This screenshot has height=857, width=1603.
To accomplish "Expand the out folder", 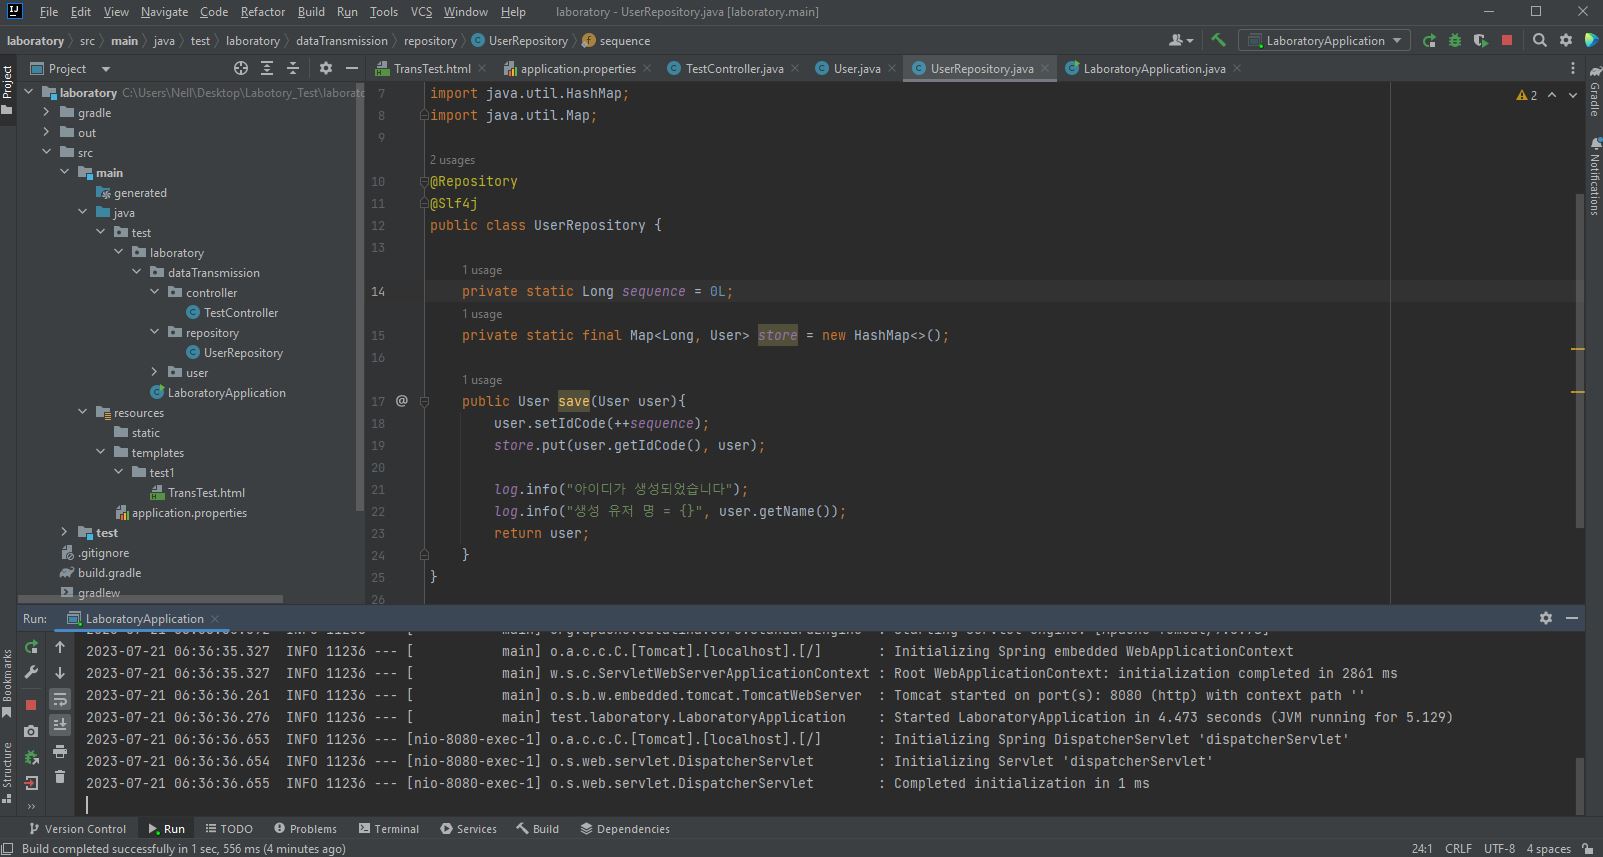I will [x=46, y=132].
